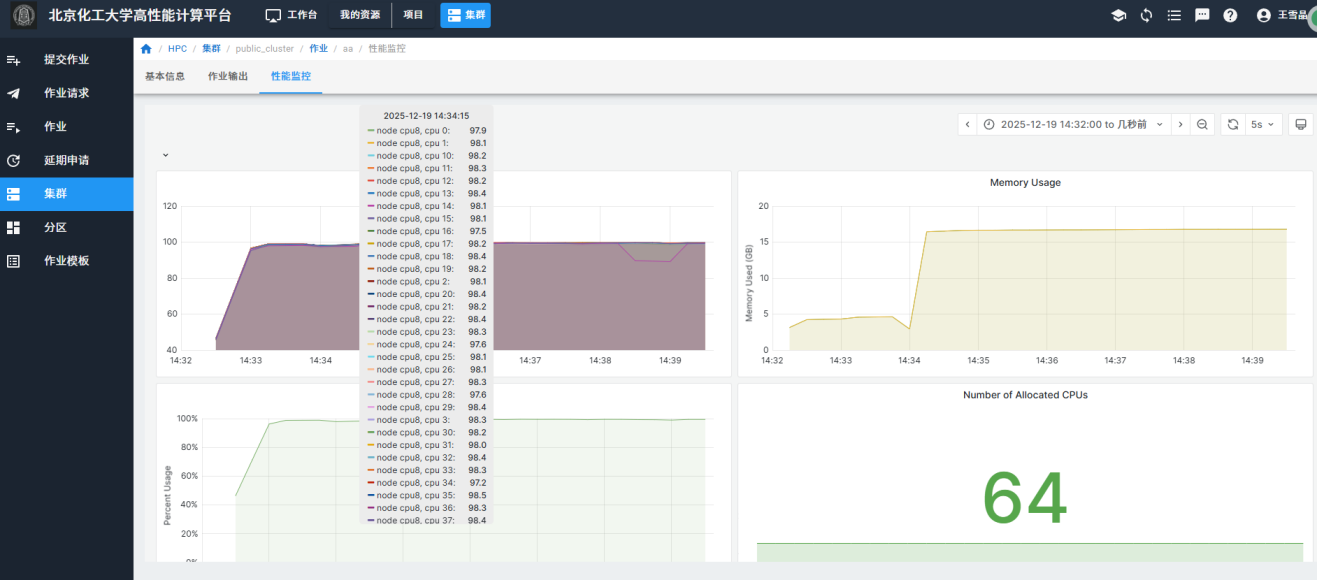This screenshot has width=1317, height=580.
Task: Open the task list icon in header
Action: click(1174, 15)
